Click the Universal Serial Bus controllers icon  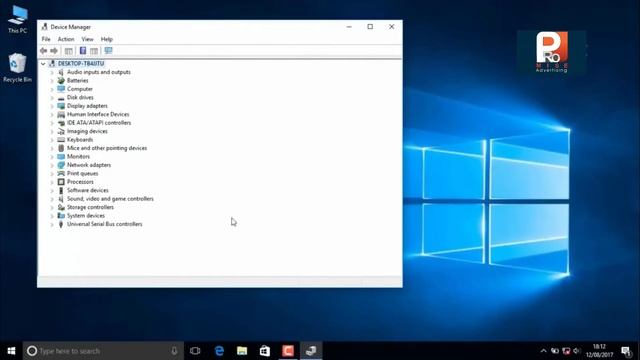pos(61,224)
